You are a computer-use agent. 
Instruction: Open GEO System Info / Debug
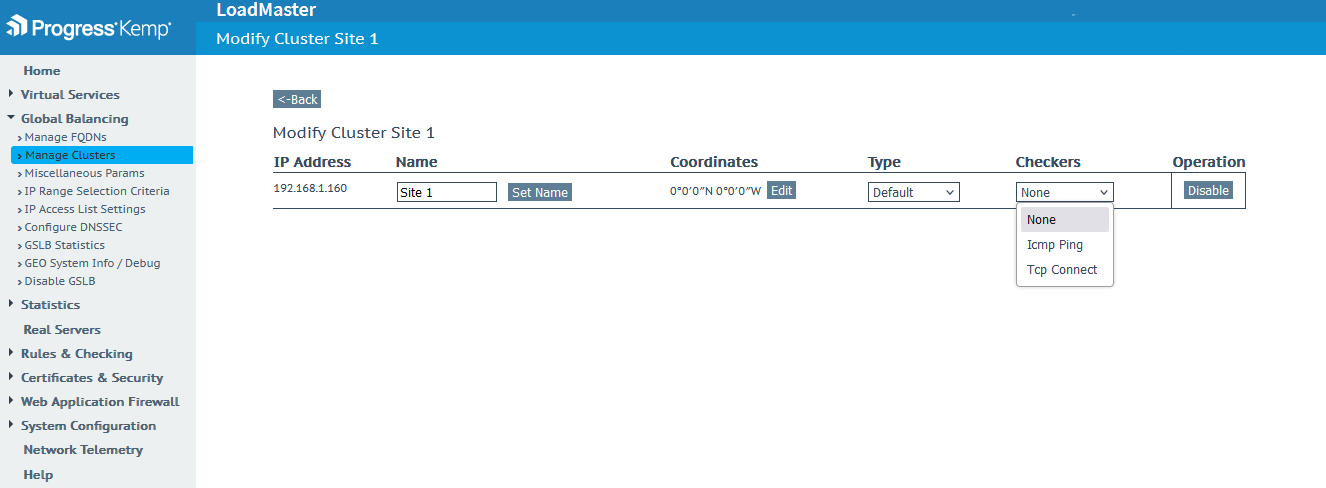coord(92,263)
